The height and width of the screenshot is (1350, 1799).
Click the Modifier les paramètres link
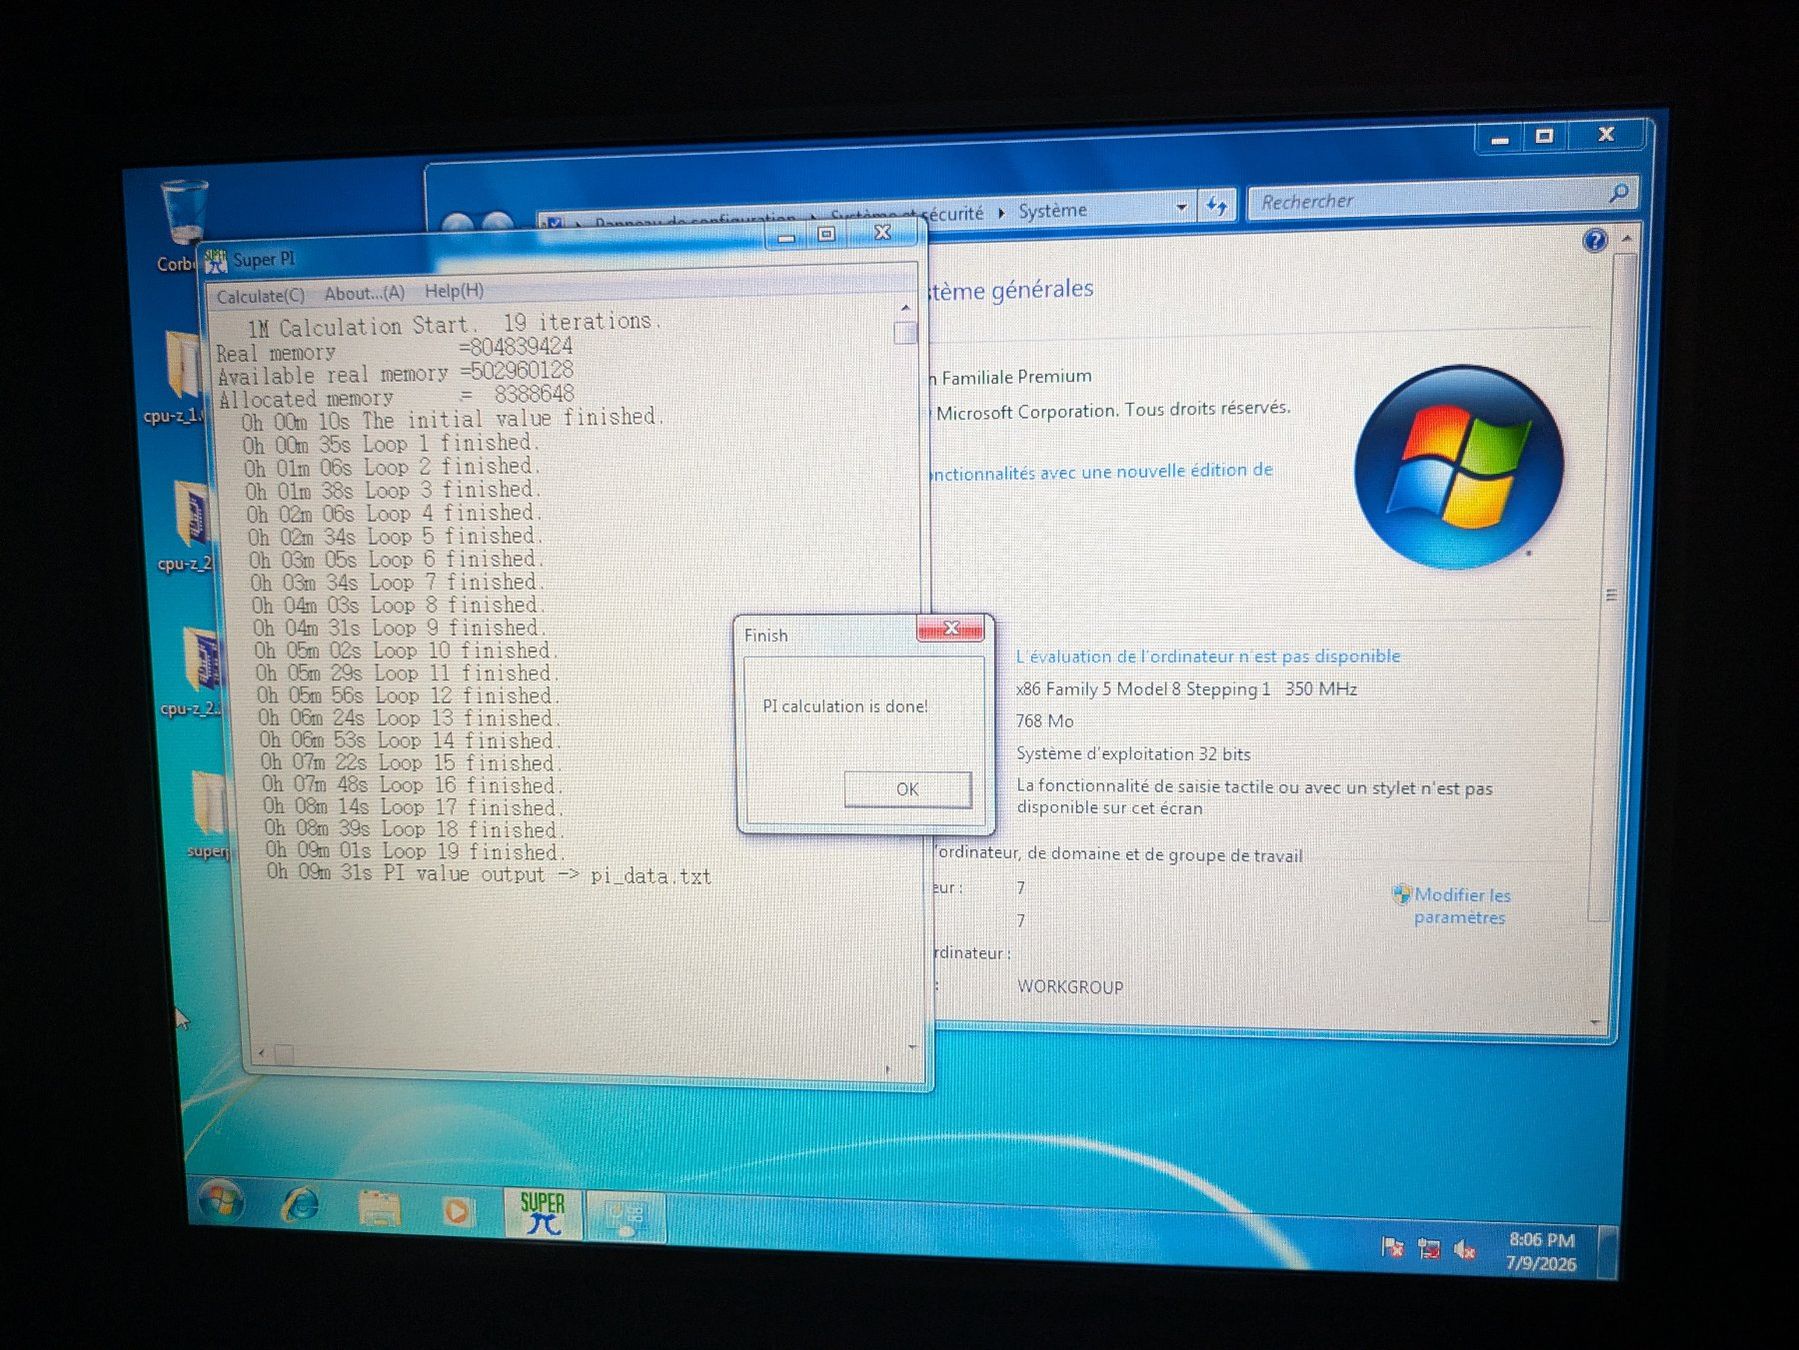pos(1461,906)
